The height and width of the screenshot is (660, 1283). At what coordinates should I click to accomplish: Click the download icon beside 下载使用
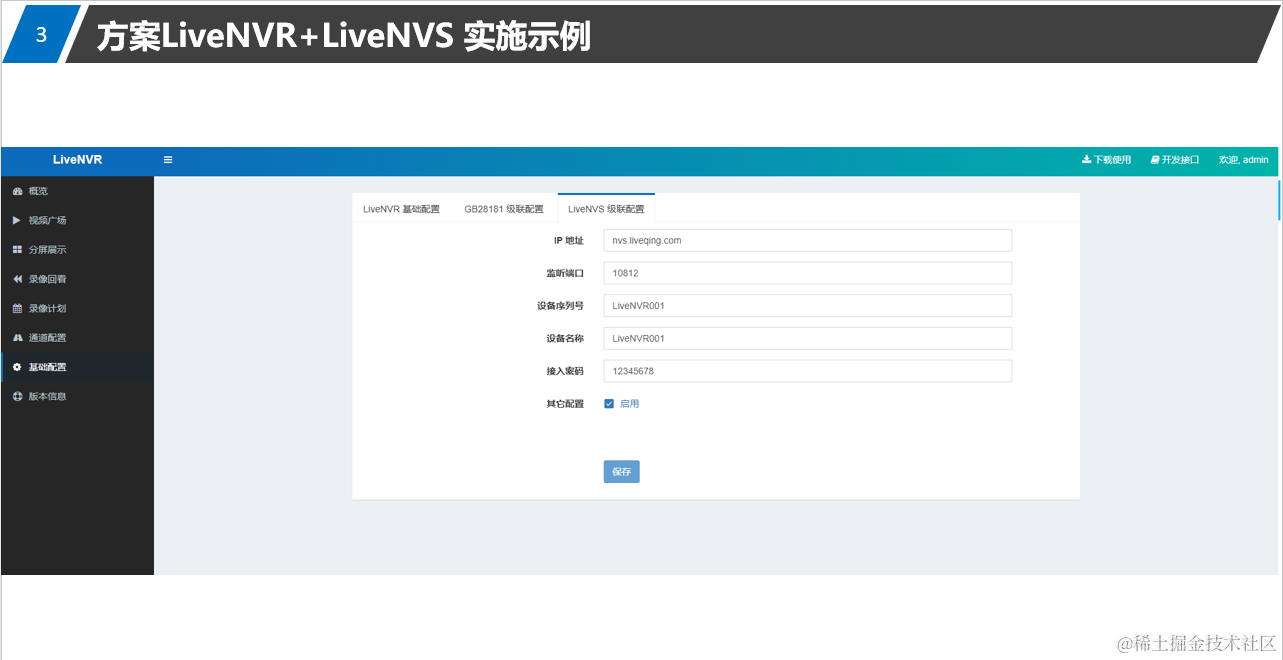pos(1087,160)
